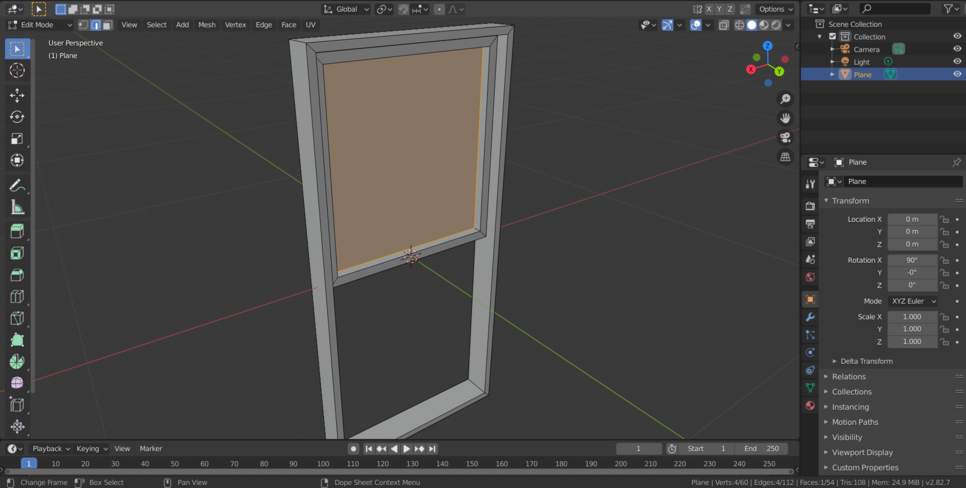
Task: Open the Edit Mode dropdown
Action: pos(40,25)
